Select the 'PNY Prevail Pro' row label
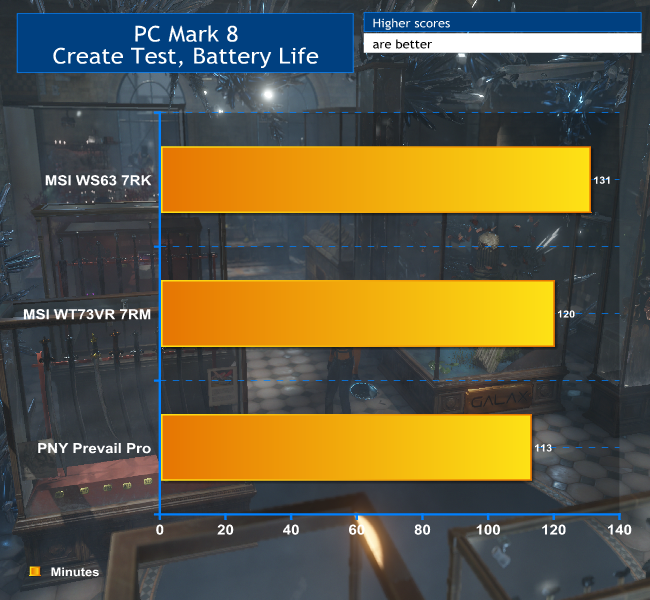The width and height of the screenshot is (650, 600). click(x=94, y=448)
